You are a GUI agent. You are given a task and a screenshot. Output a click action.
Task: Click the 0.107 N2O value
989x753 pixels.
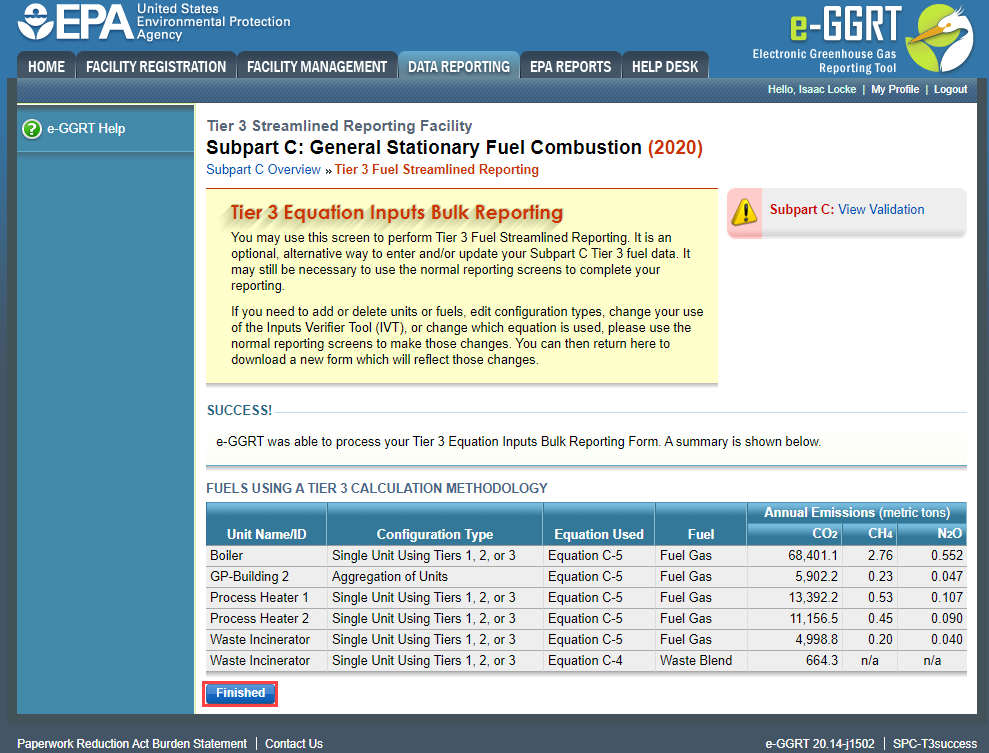(x=947, y=597)
